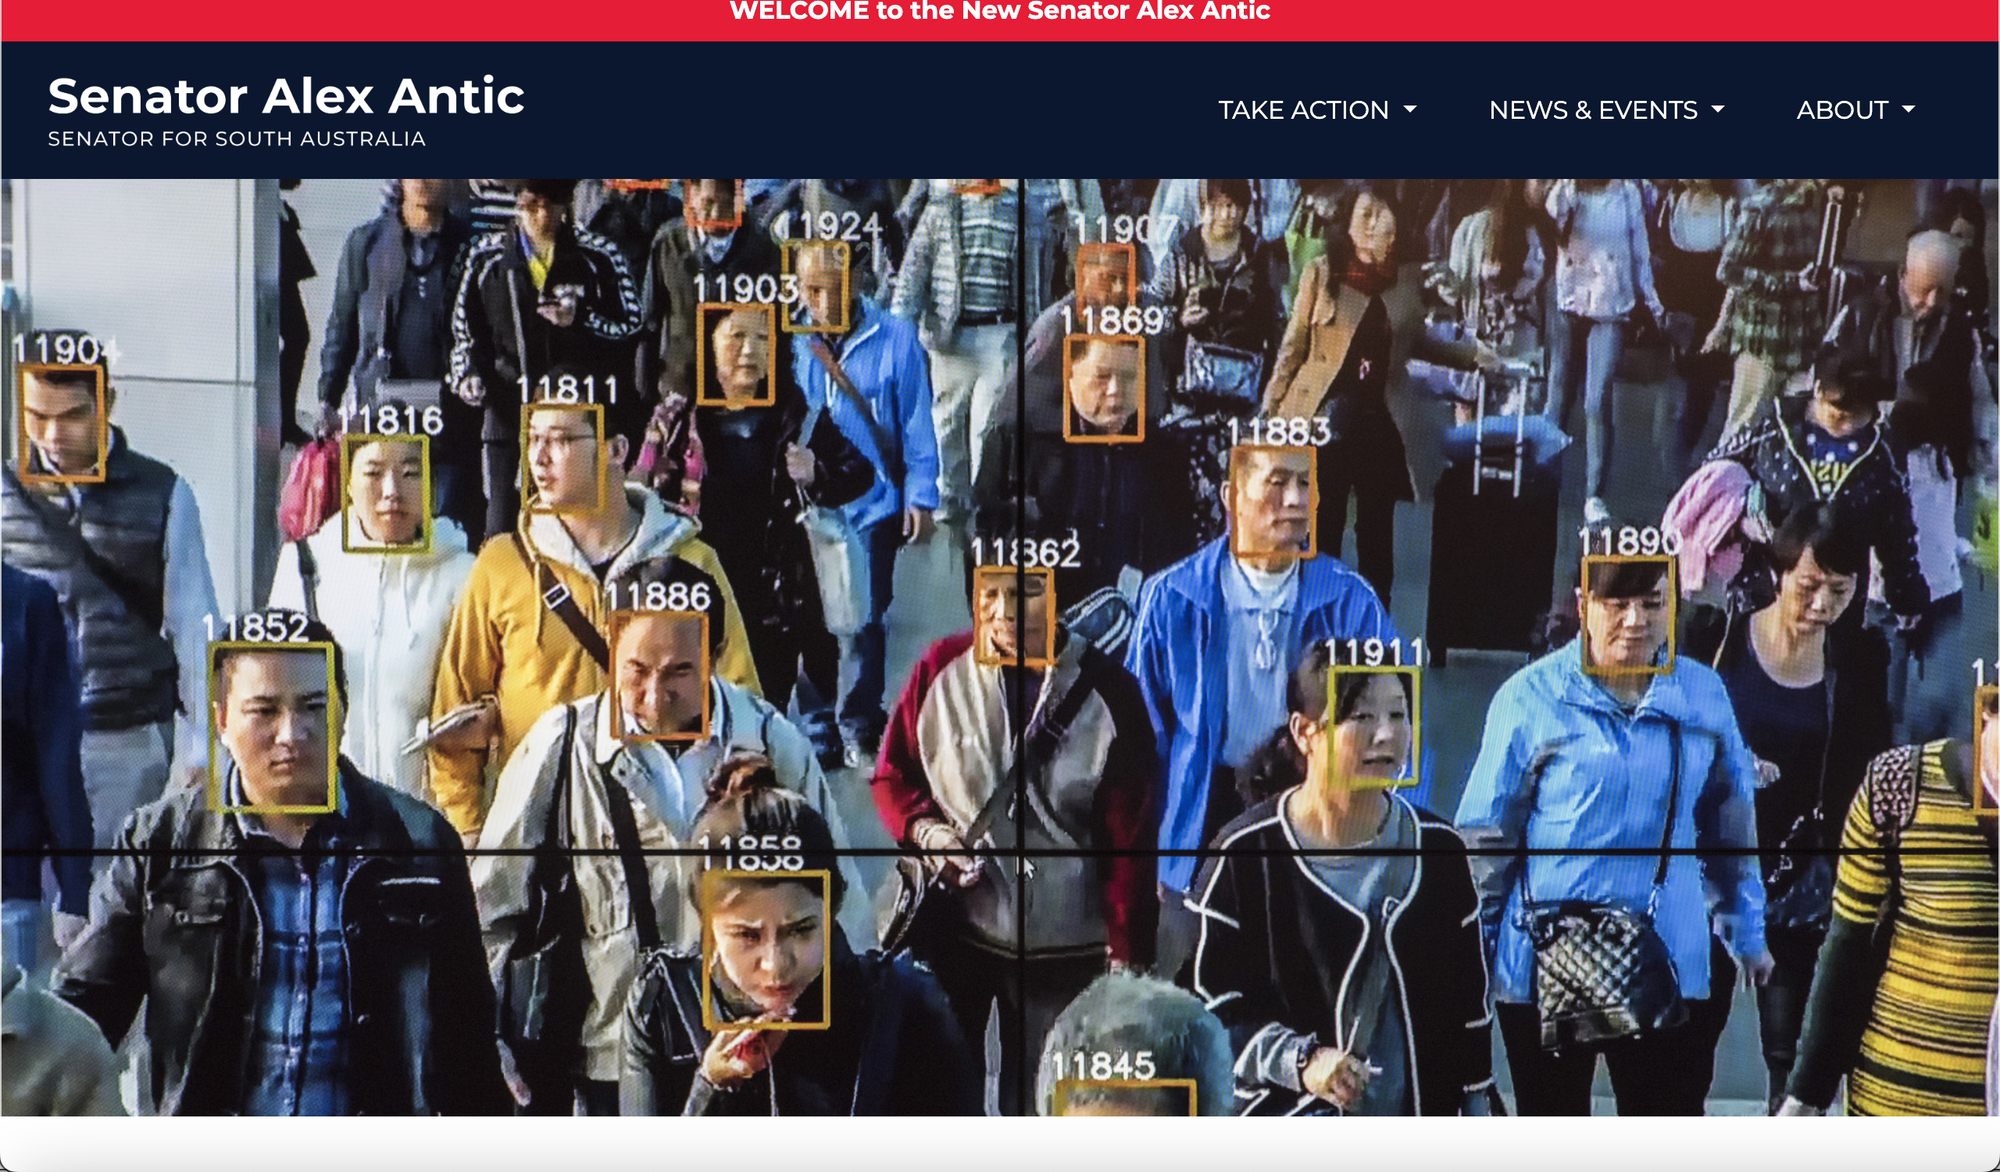2000x1172 pixels.
Task: Open the ABOUT menu
Action: (1842, 110)
